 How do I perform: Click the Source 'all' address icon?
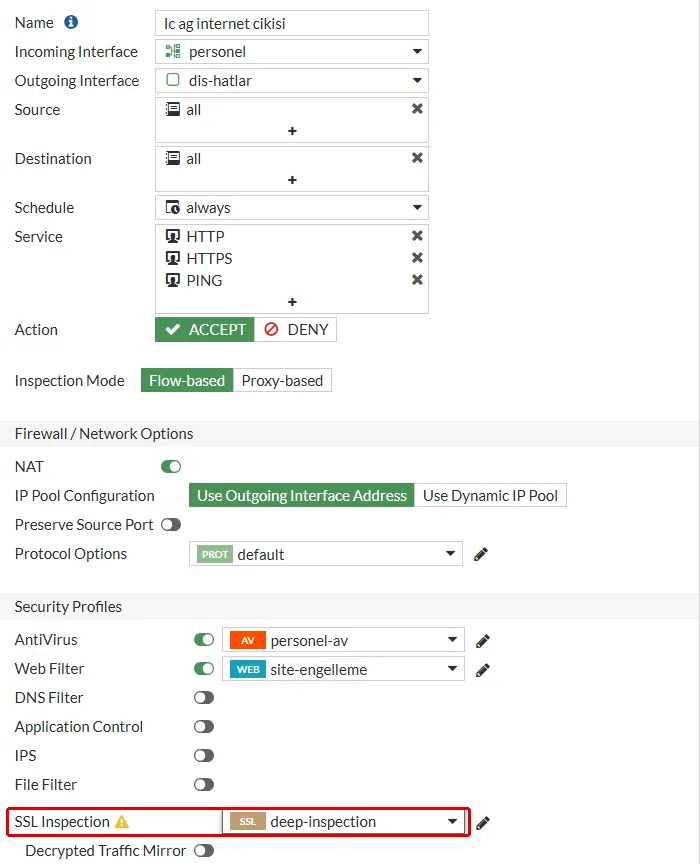click(173, 109)
